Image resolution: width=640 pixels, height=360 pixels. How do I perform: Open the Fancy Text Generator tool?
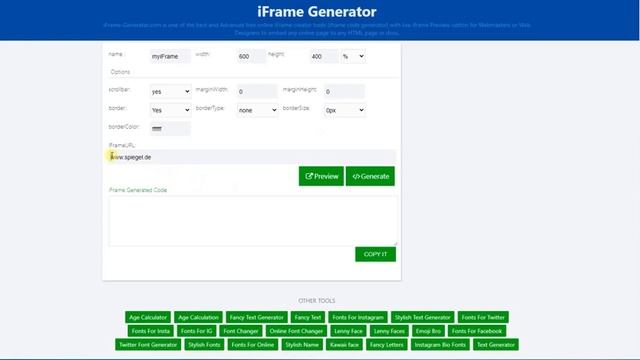click(256, 317)
